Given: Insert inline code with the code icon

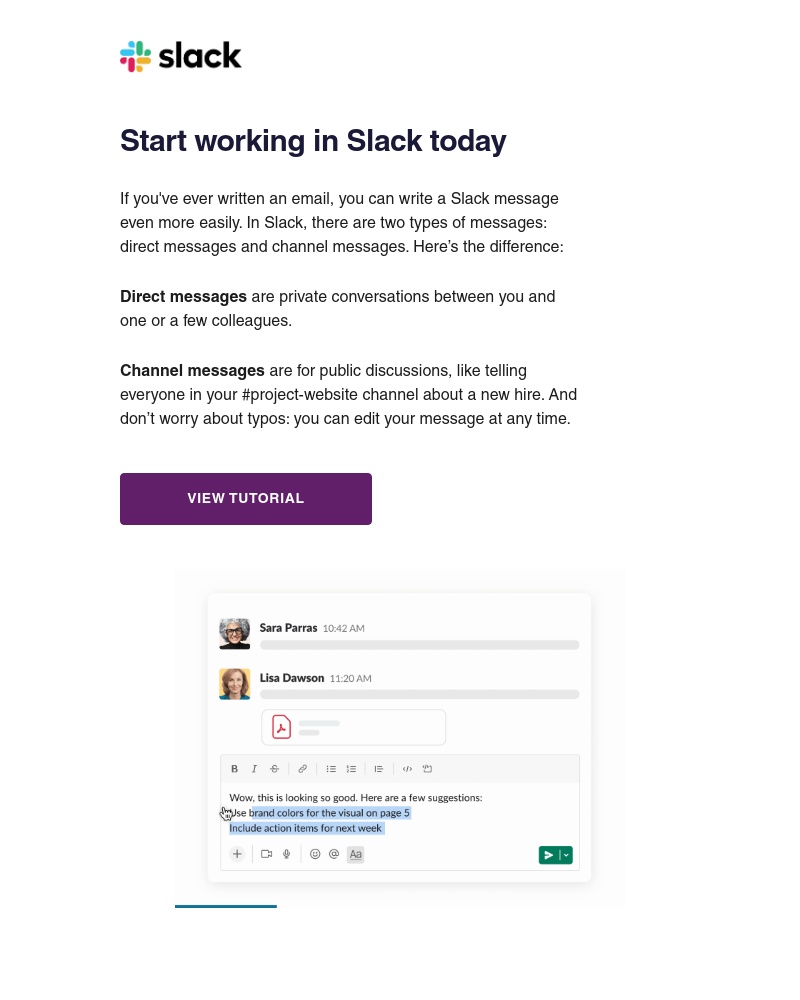Looking at the screenshot, I should tap(405, 769).
